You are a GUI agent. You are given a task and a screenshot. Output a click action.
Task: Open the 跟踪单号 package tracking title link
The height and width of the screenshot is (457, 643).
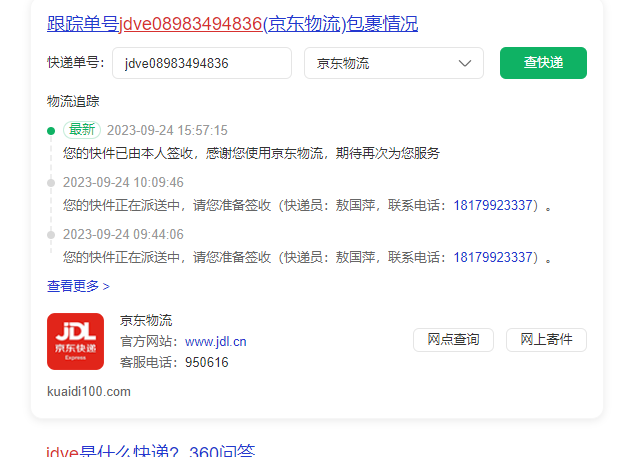[x=232, y=23]
